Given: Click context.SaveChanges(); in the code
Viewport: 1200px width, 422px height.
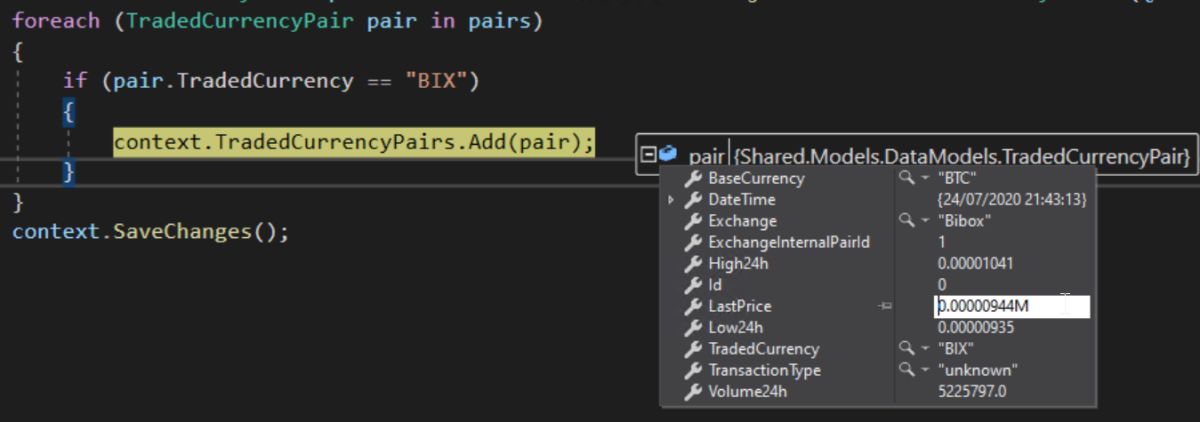Looking at the screenshot, I should tap(150, 232).
